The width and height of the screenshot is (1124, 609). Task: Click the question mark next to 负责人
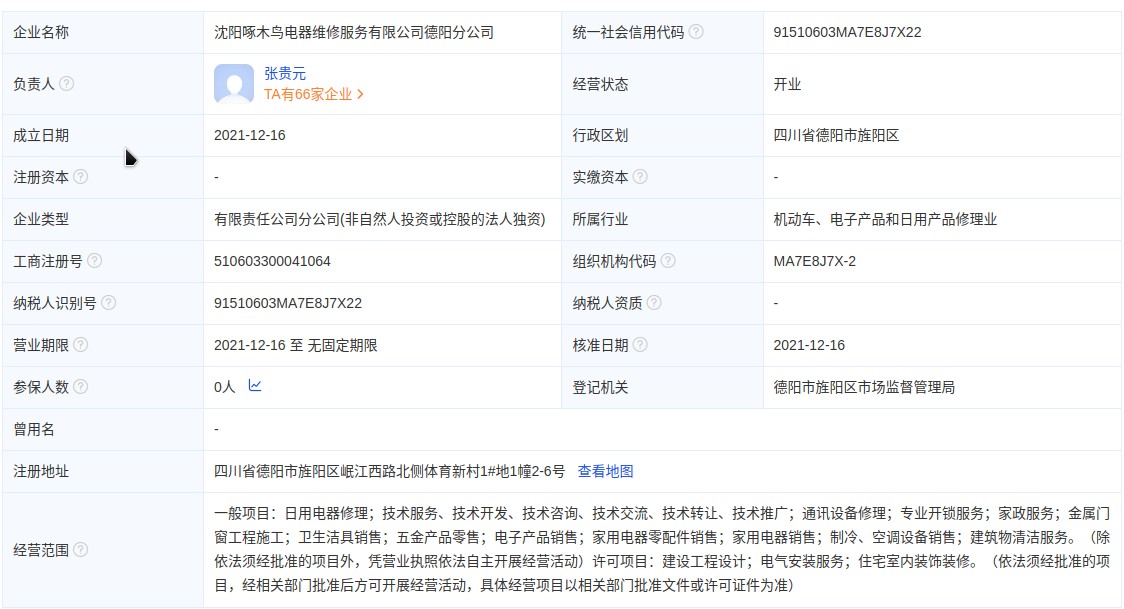point(67,84)
